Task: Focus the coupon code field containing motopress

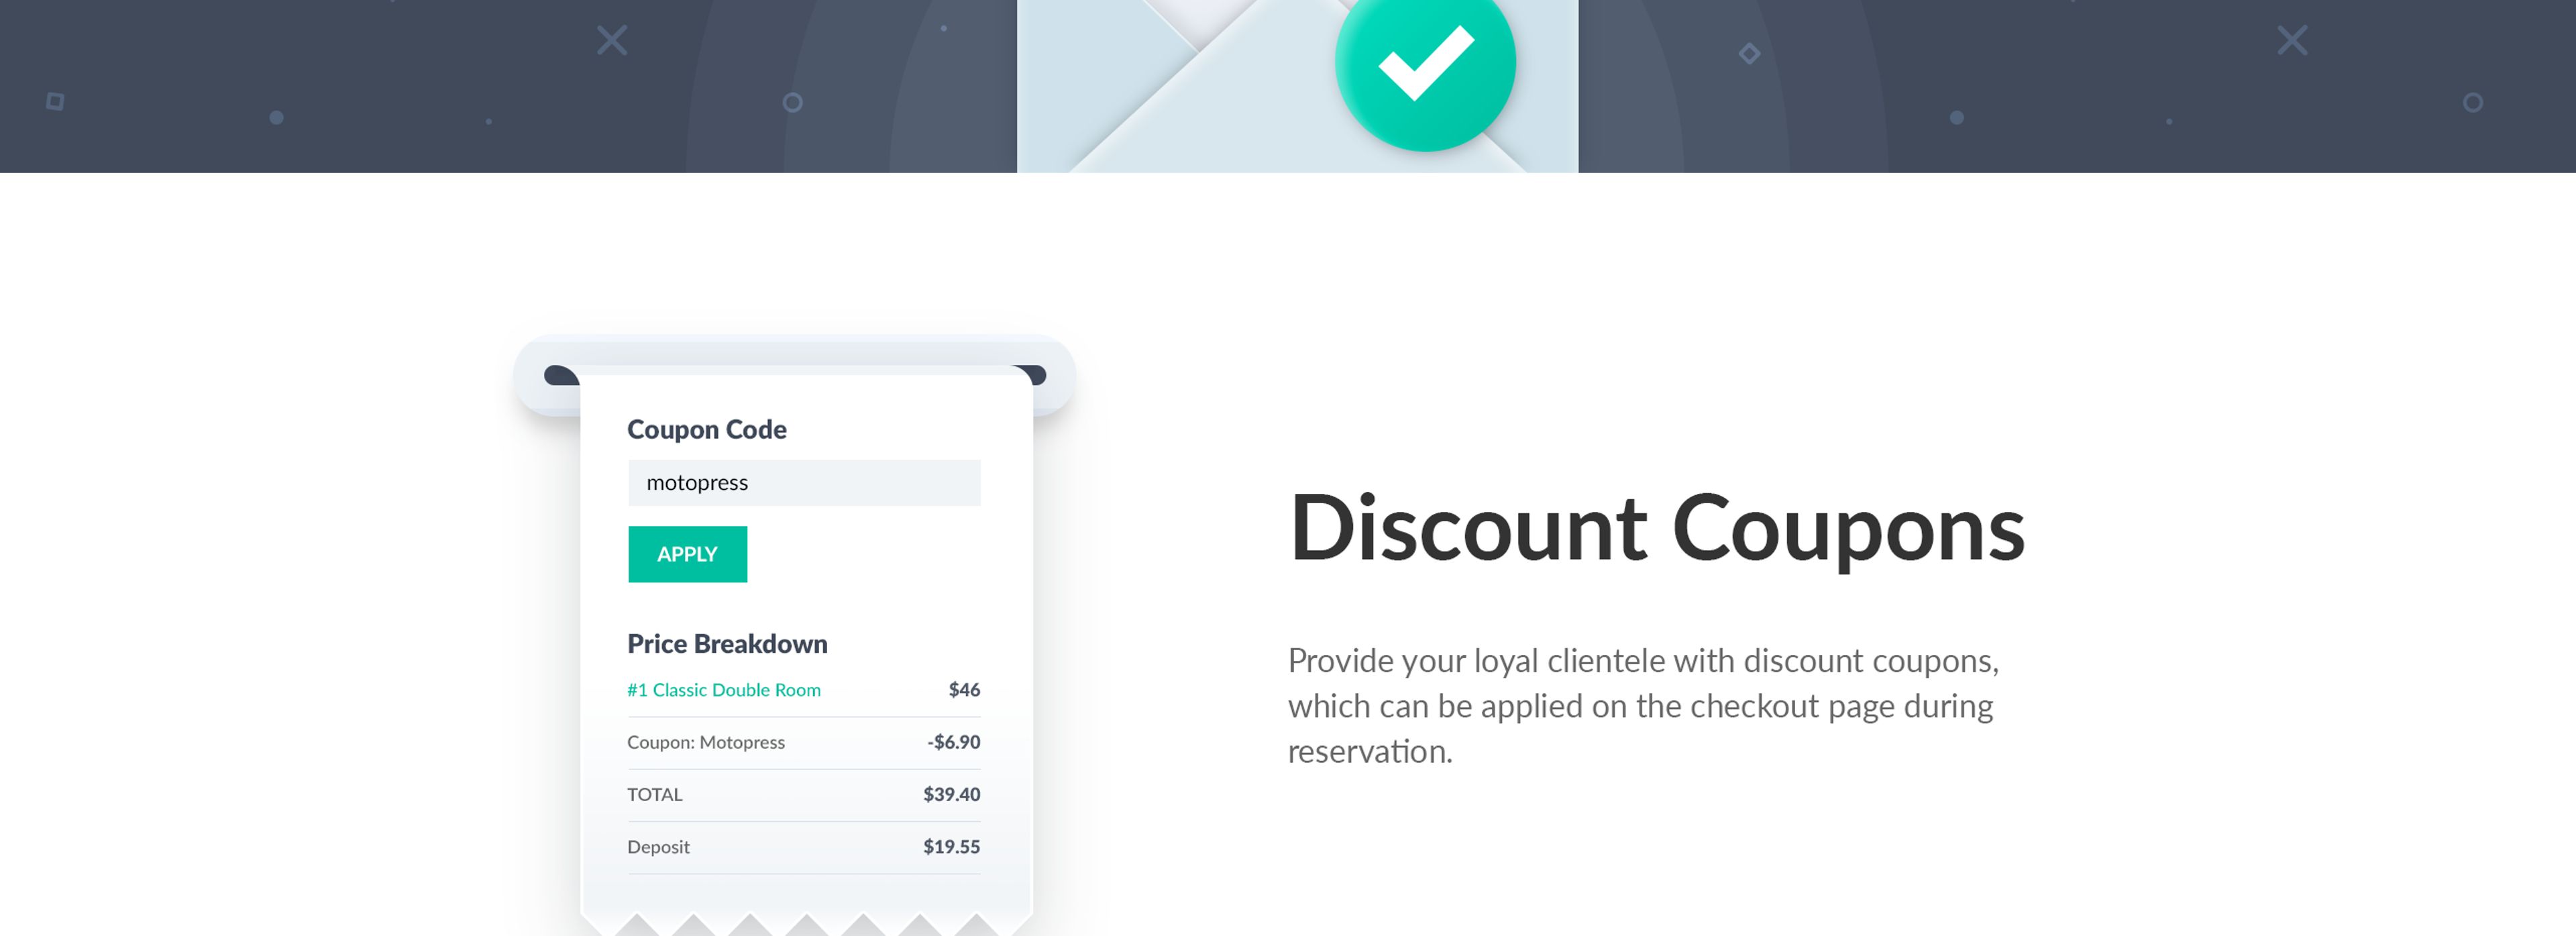Action: click(x=804, y=483)
